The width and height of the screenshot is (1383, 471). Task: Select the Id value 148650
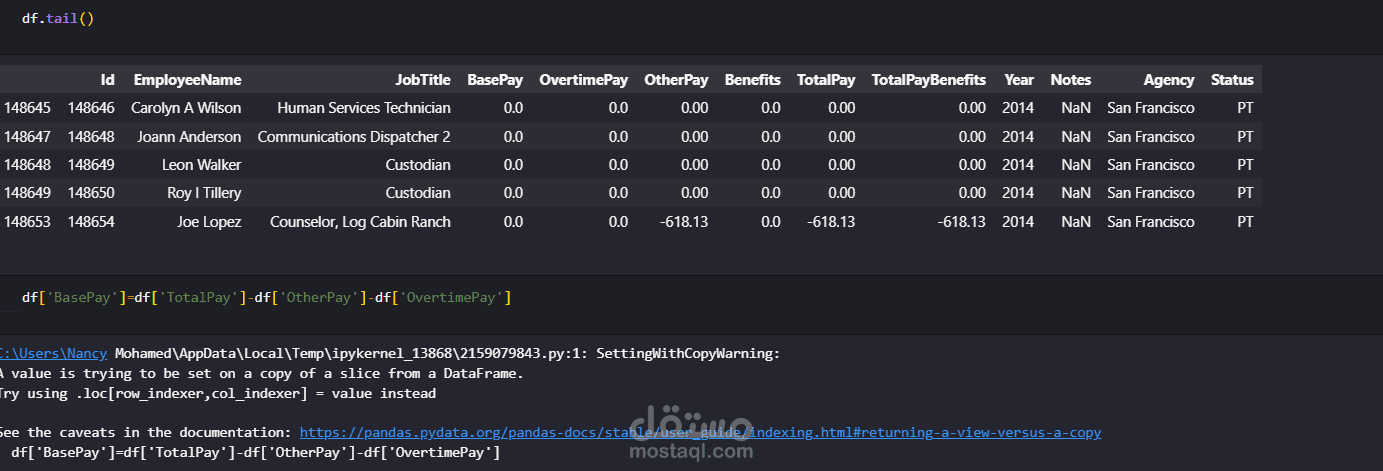(x=91, y=193)
